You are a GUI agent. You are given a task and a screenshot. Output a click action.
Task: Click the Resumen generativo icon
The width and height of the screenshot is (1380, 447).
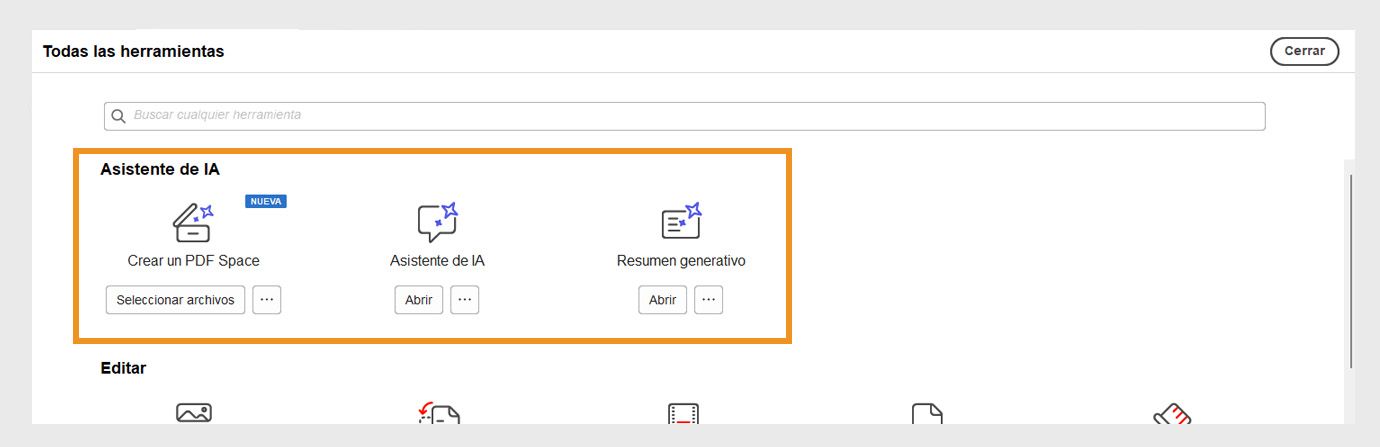pos(681,222)
